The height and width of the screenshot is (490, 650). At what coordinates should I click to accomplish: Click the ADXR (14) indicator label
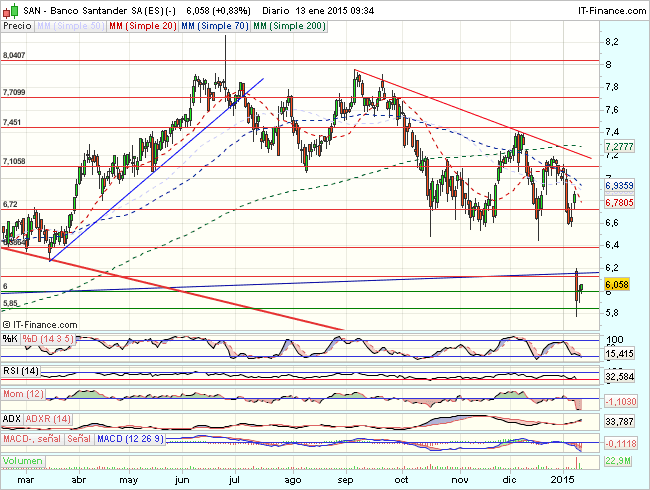tap(48, 419)
